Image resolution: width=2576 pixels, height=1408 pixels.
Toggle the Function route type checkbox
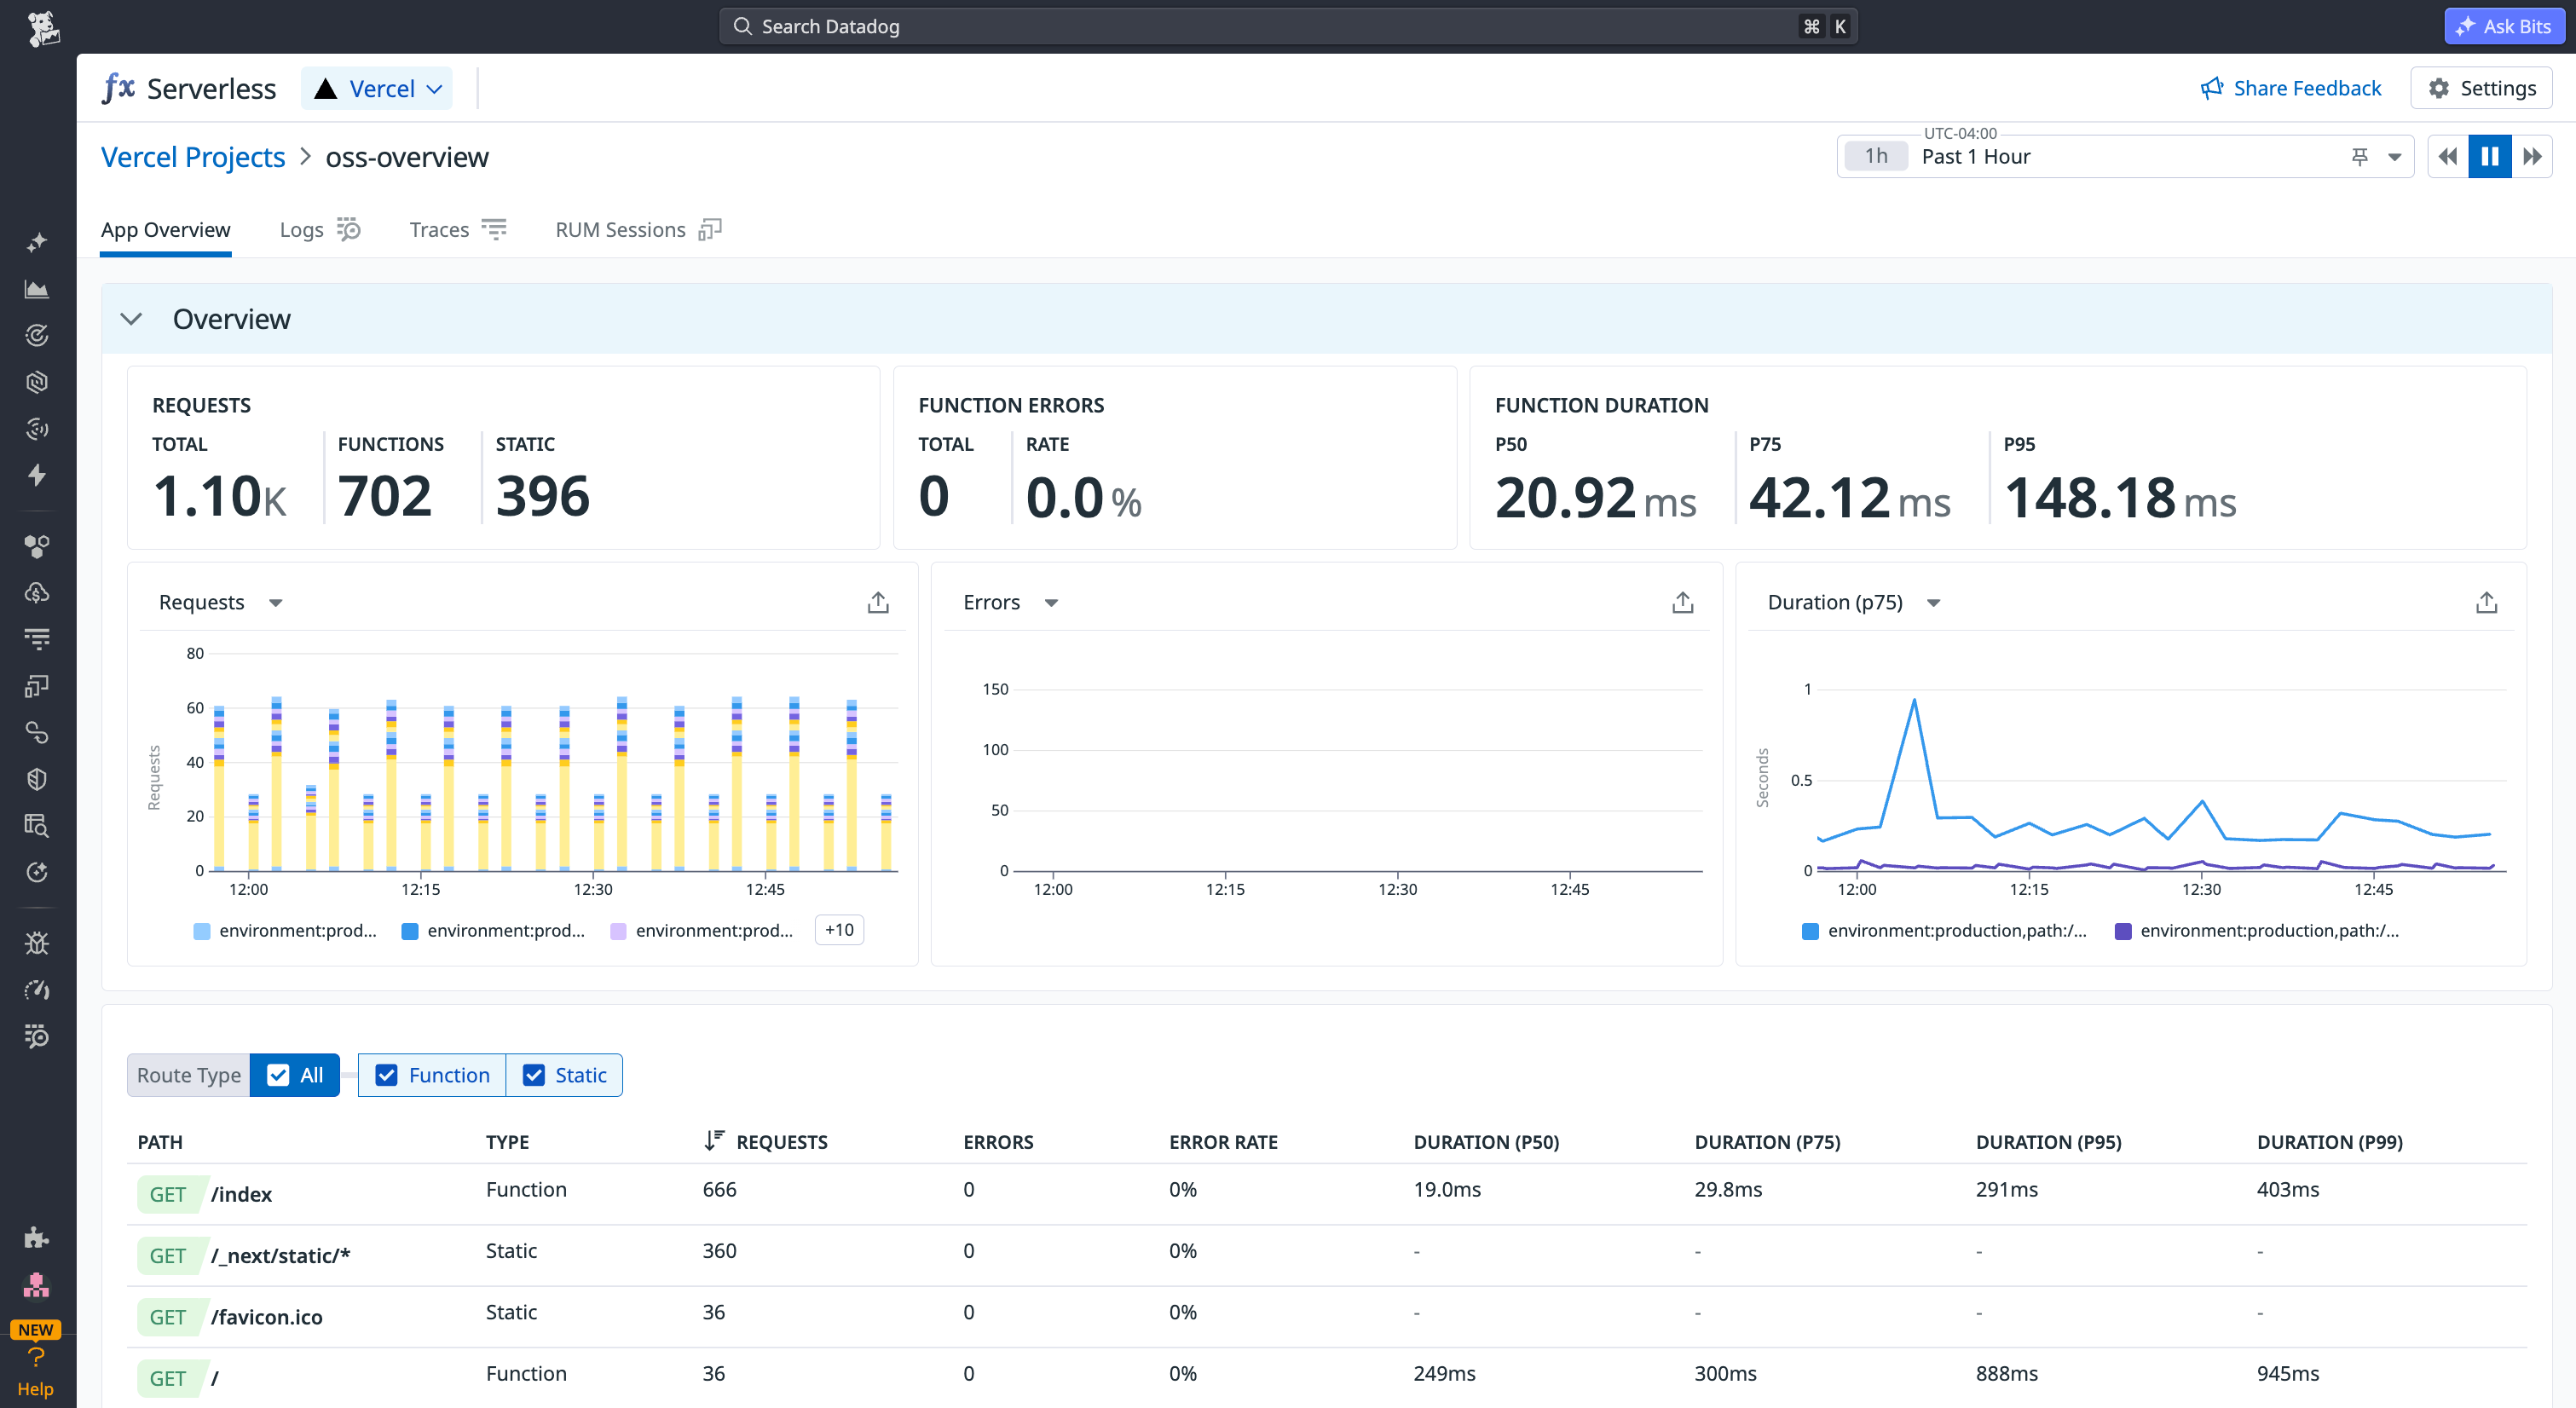tap(386, 1075)
